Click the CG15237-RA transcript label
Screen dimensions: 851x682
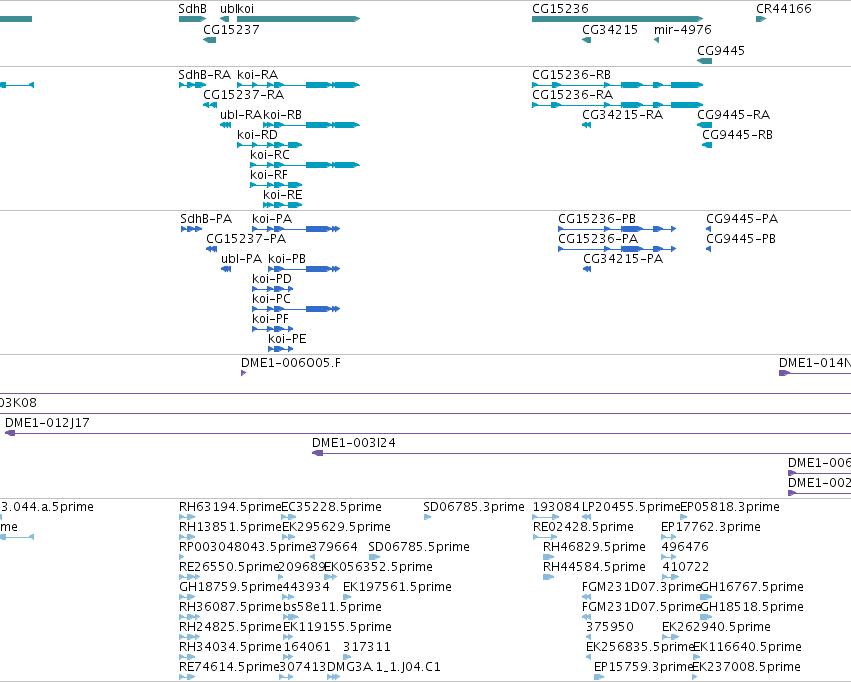tap(243, 94)
